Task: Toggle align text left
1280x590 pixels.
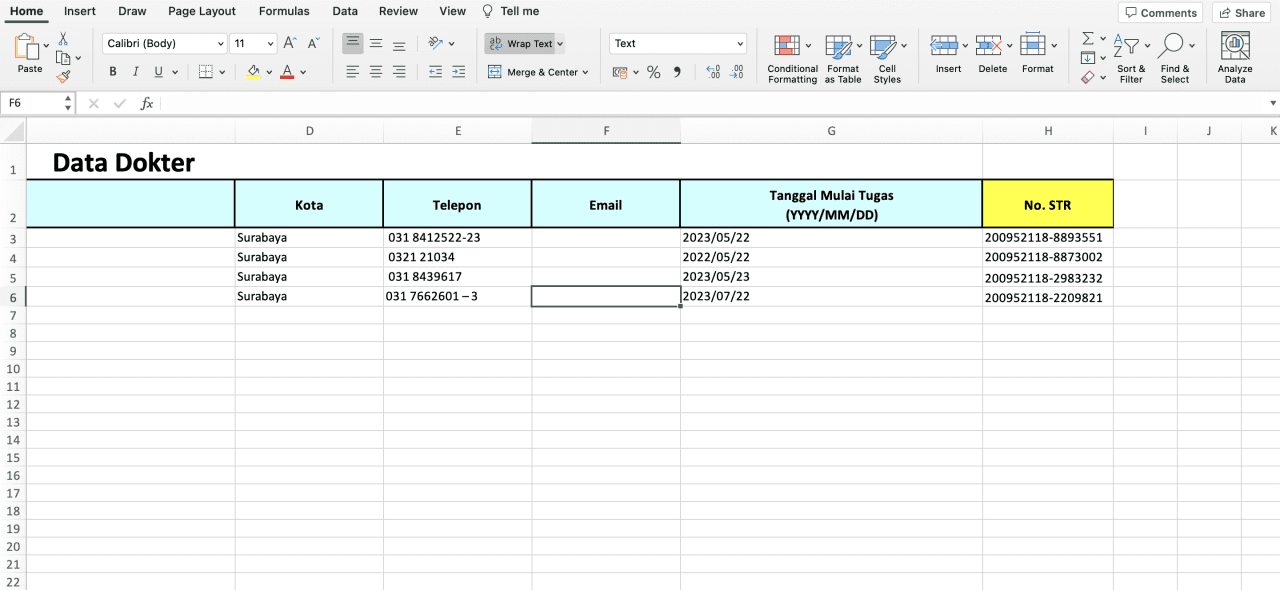Action: tap(353, 72)
